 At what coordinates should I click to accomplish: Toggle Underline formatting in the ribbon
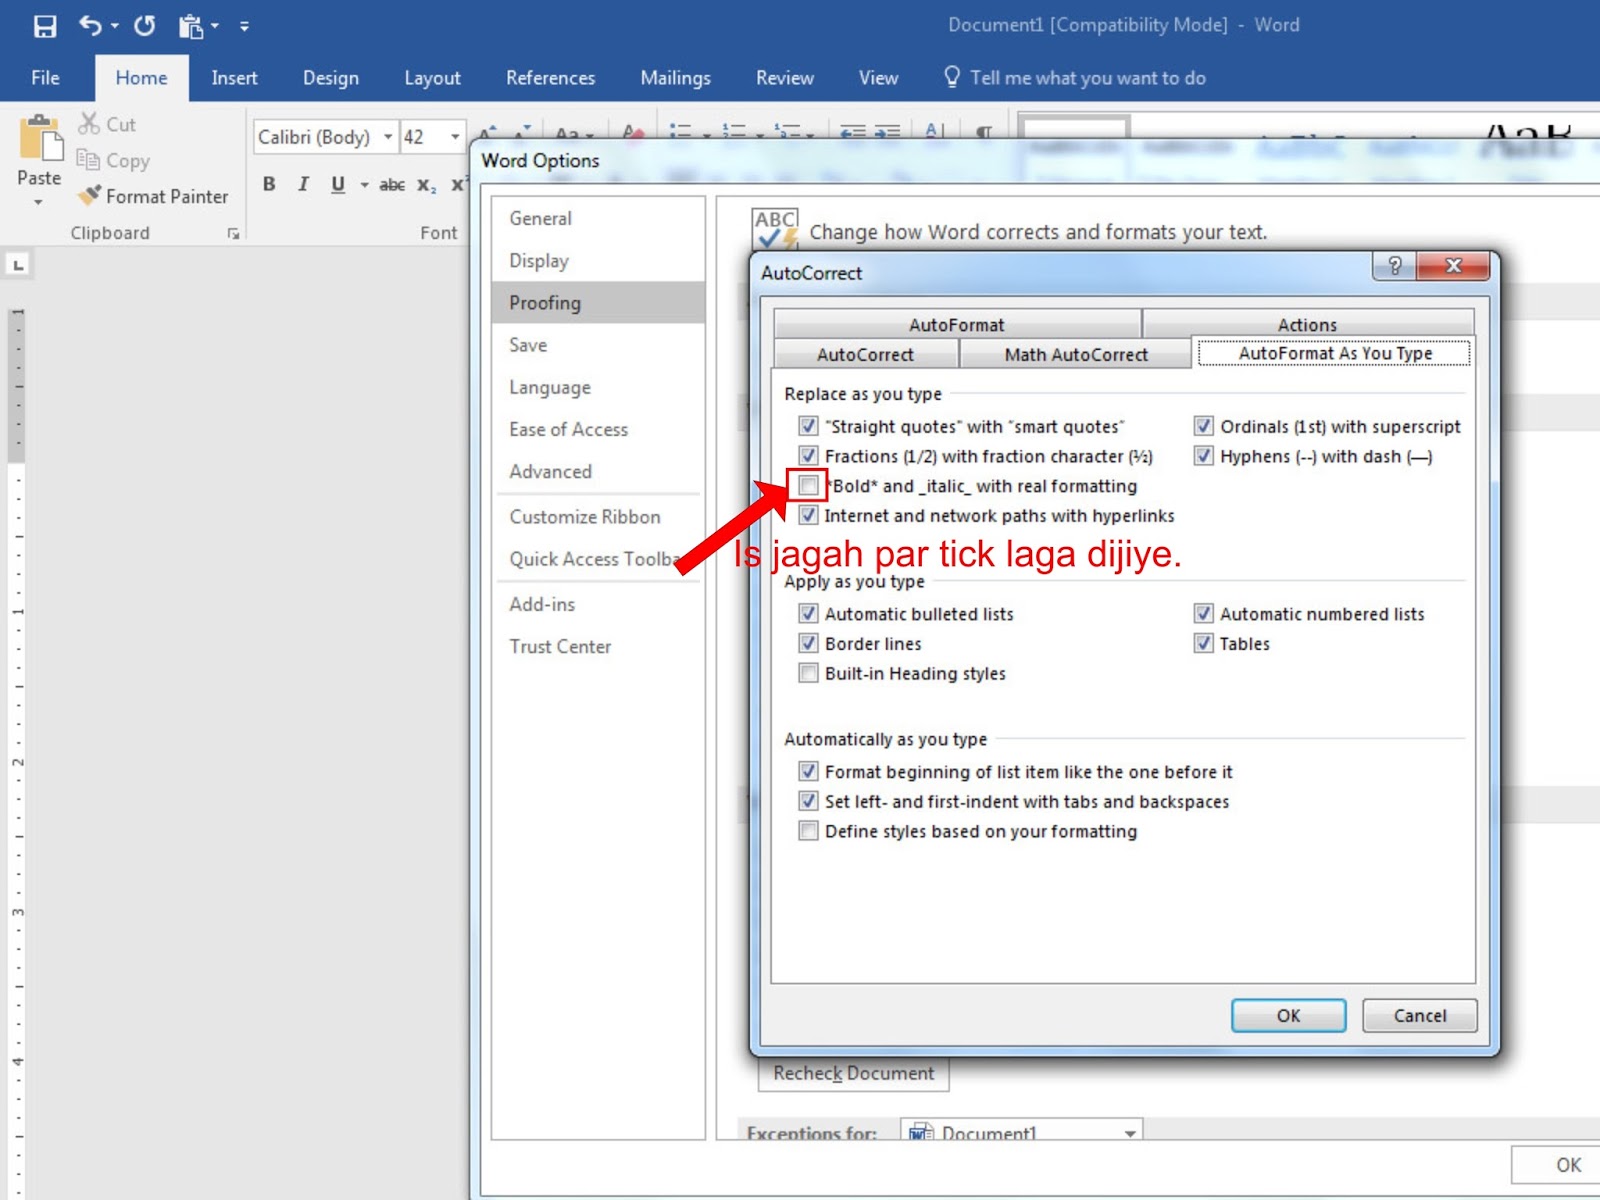338,184
